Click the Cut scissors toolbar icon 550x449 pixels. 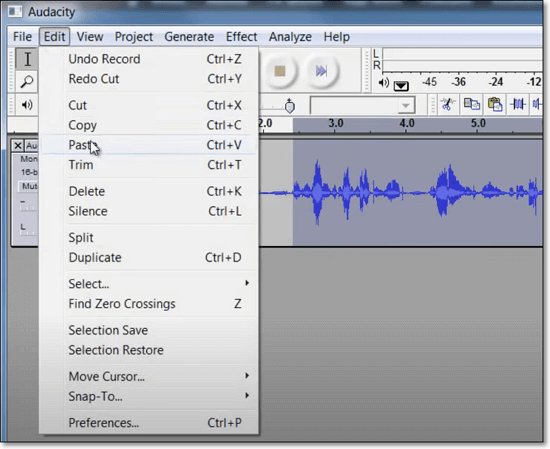[x=447, y=104]
